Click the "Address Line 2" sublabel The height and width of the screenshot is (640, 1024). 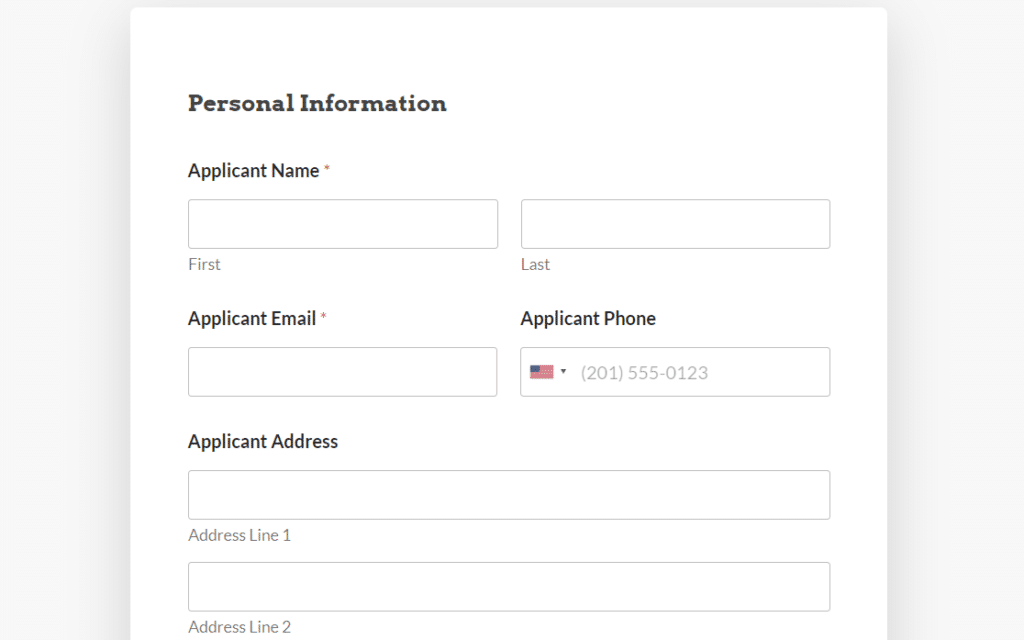click(x=240, y=628)
